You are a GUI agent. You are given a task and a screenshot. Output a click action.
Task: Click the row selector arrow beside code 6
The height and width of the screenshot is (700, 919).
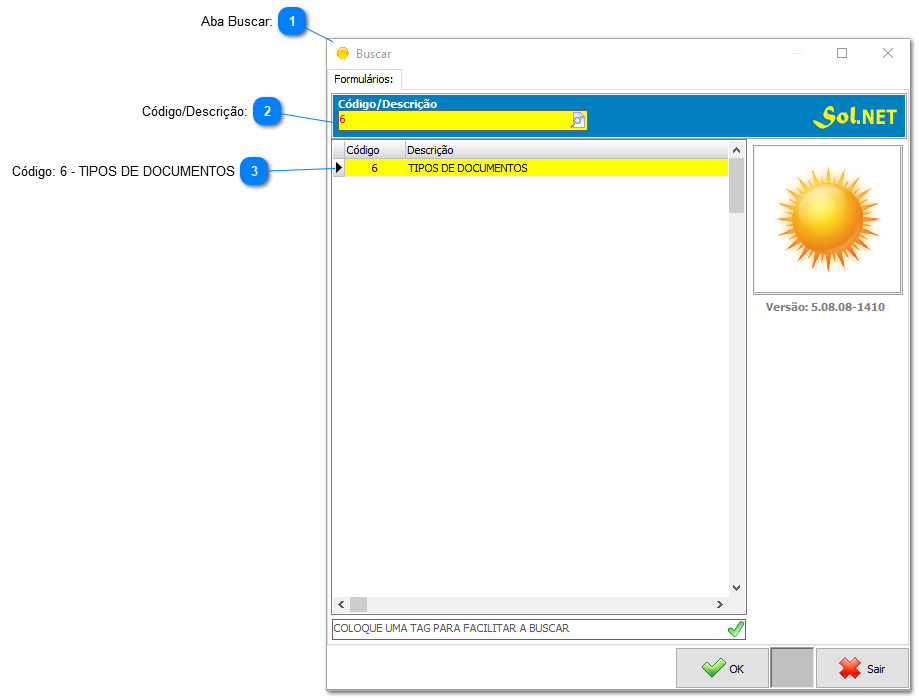(339, 168)
